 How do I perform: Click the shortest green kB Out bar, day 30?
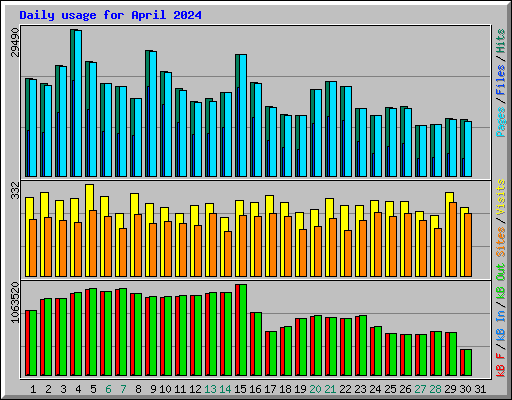pyautogui.click(x=468, y=363)
